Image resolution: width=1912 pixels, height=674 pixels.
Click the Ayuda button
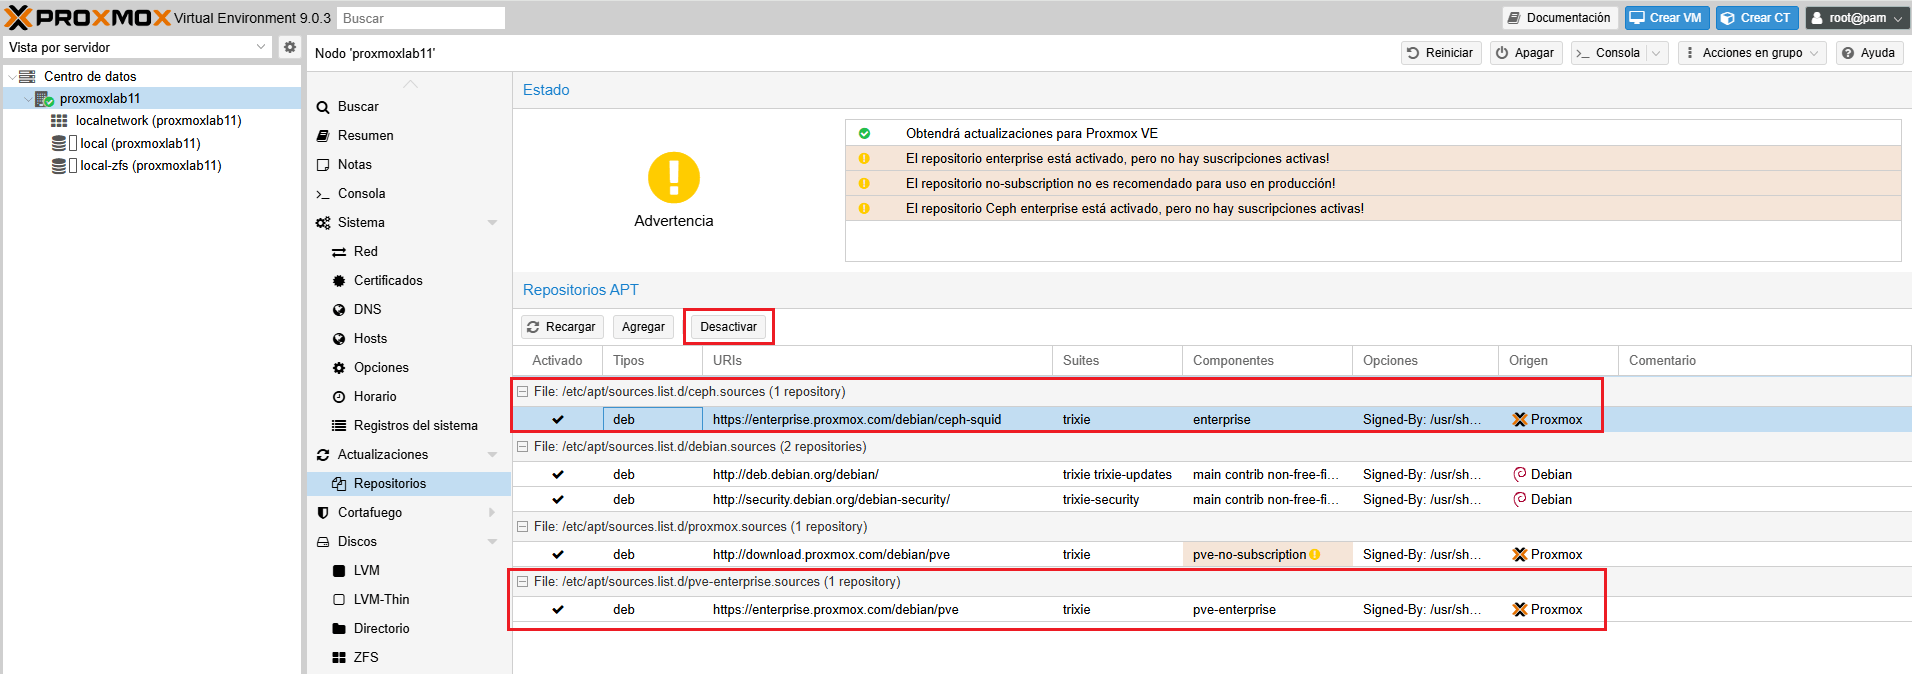[x=1869, y=53]
